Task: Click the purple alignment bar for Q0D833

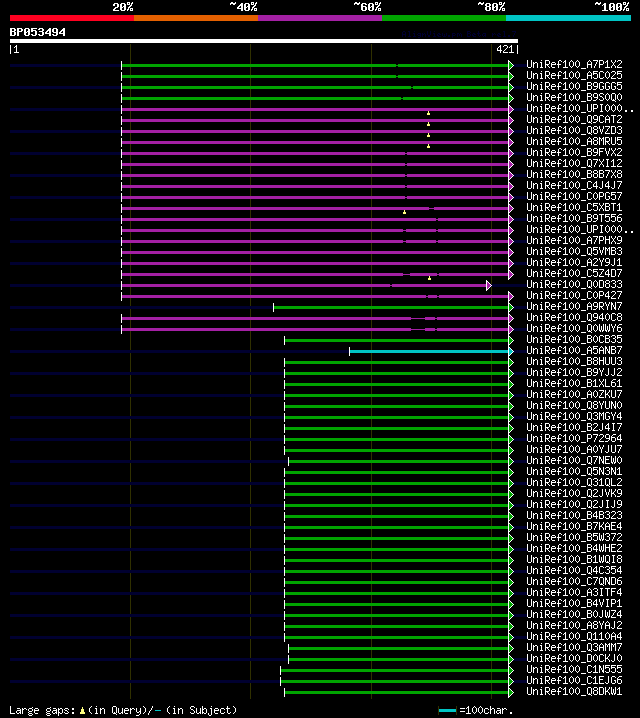Action: click(304, 286)
